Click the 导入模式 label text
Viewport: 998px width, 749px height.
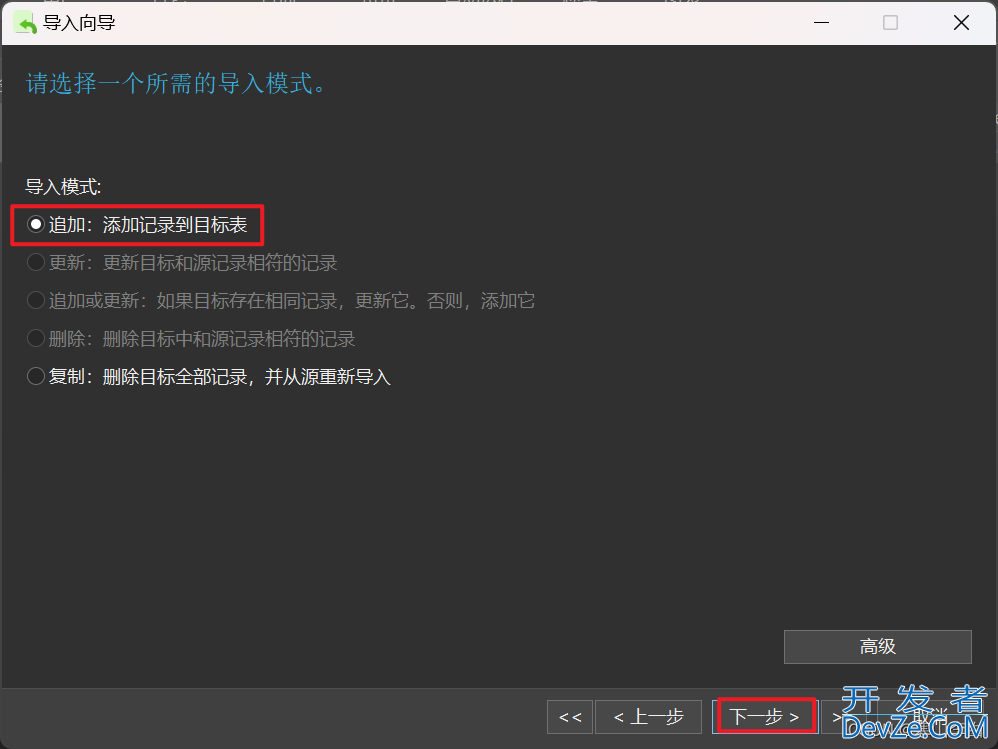click(63, 186)
